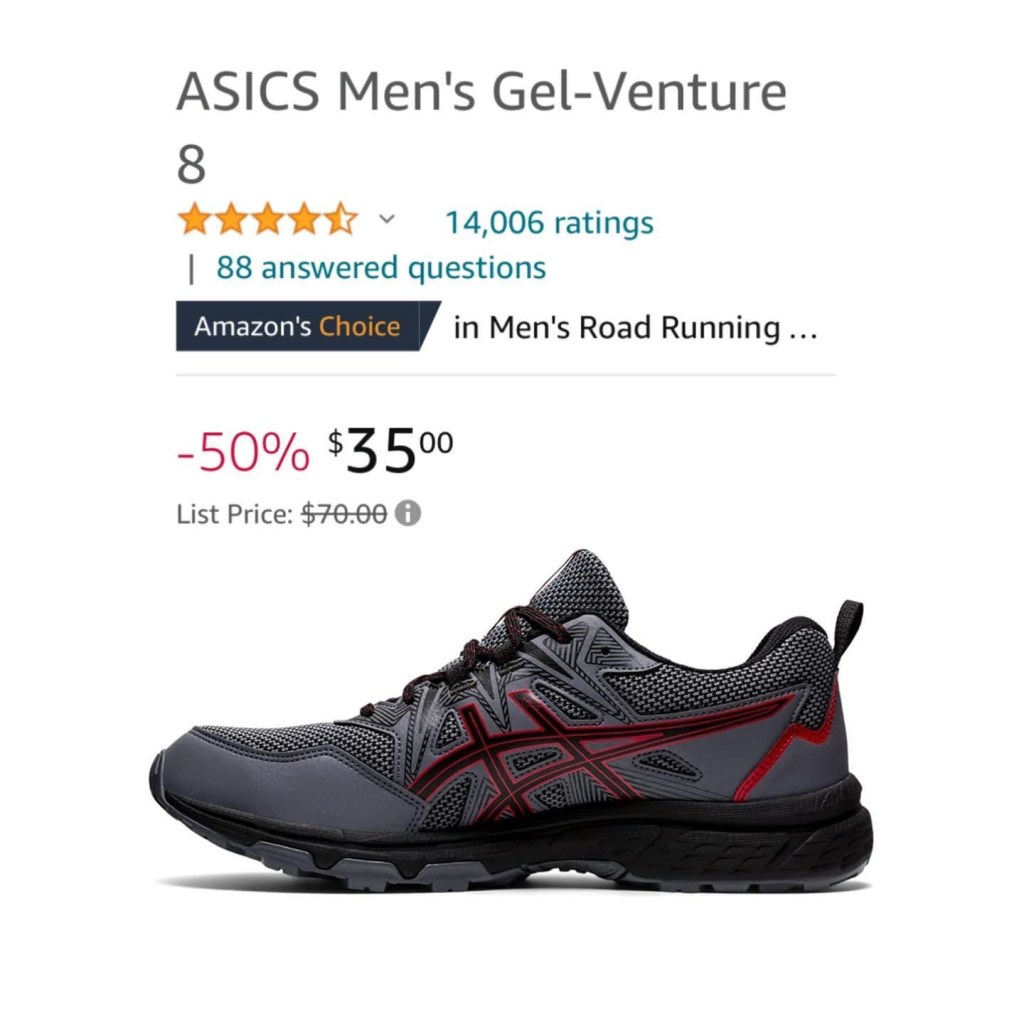The image size is (1024, 1024).
Task: Open the Men's Road Running category link
Action: (635, 327)
